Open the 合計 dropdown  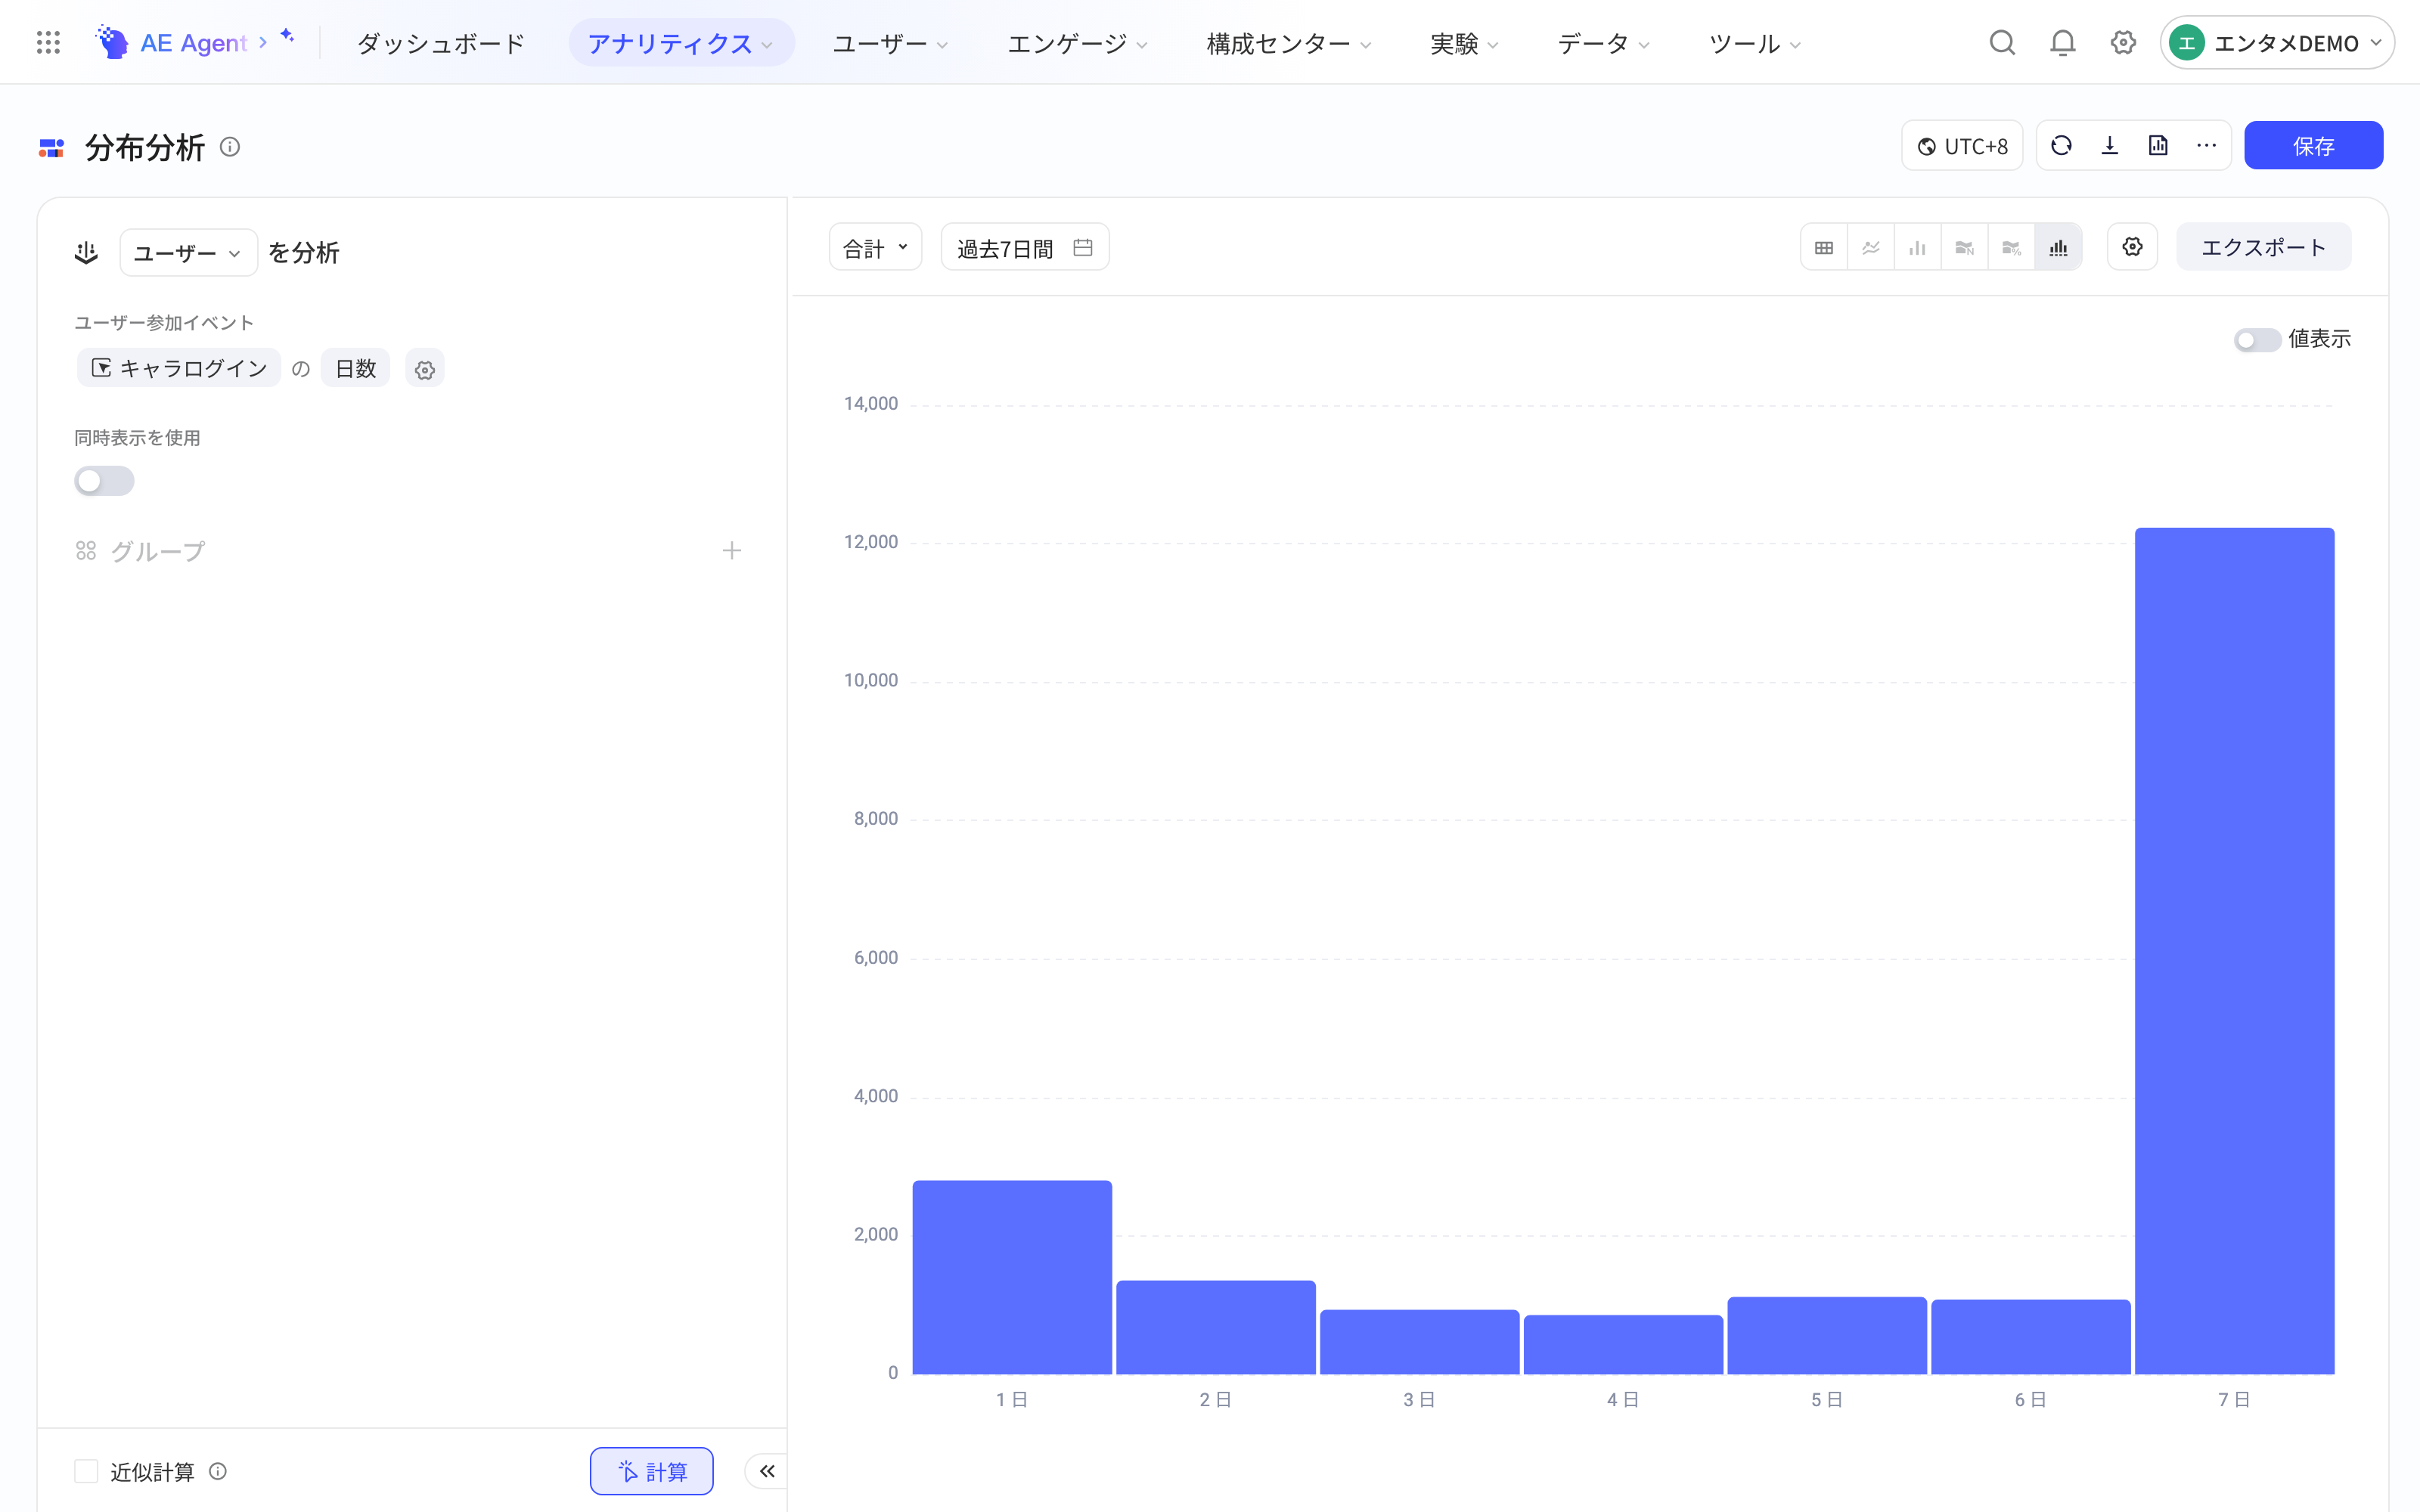click(875, 247)
